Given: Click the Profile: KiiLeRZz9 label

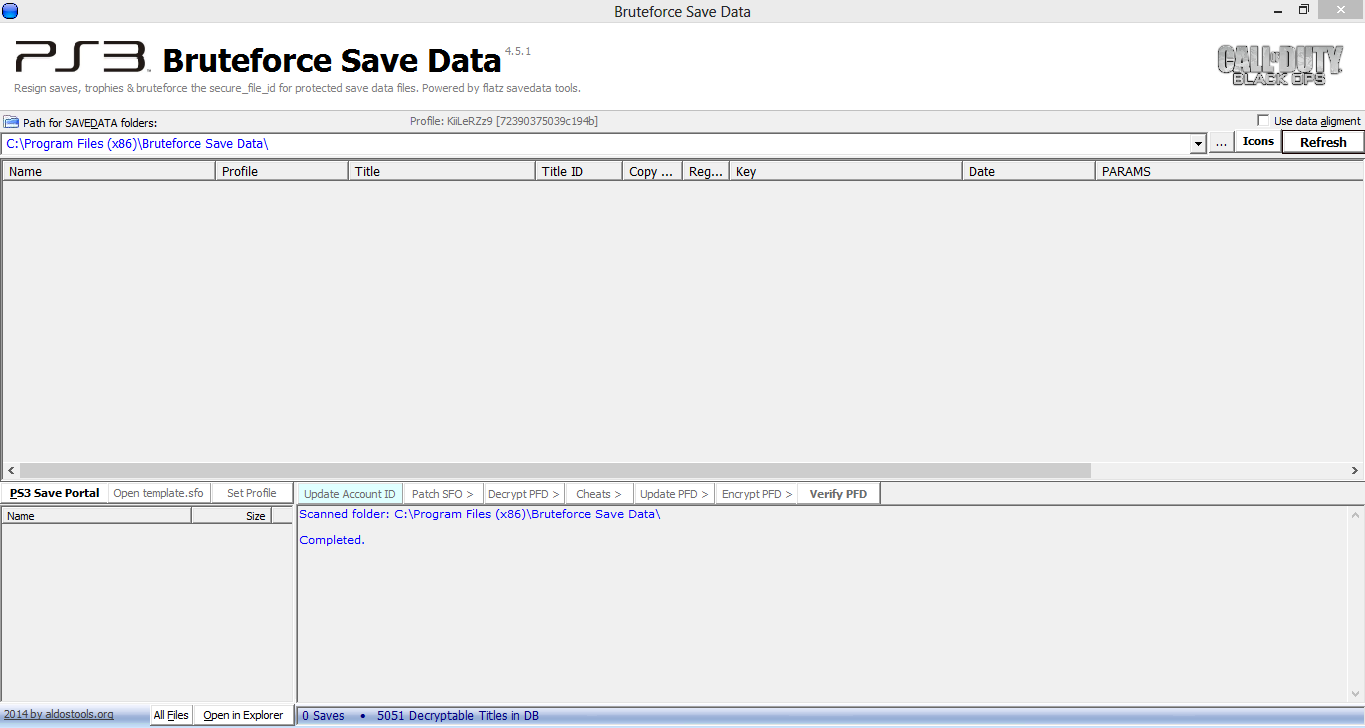Looking at the screenshot, I should 504,121.
